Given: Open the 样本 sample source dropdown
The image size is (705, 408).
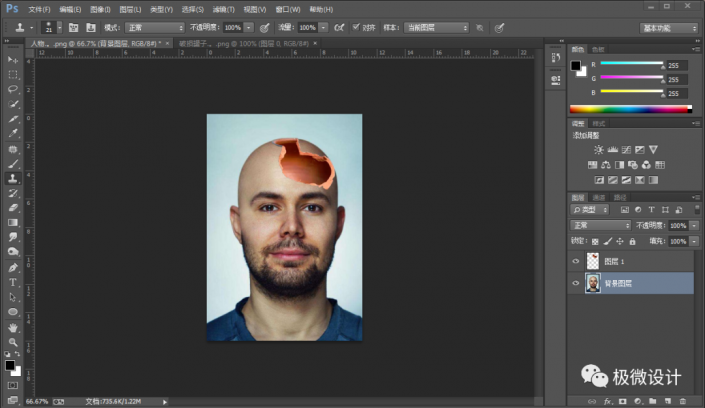Looking at the screenshot, I should click(437, 27).
